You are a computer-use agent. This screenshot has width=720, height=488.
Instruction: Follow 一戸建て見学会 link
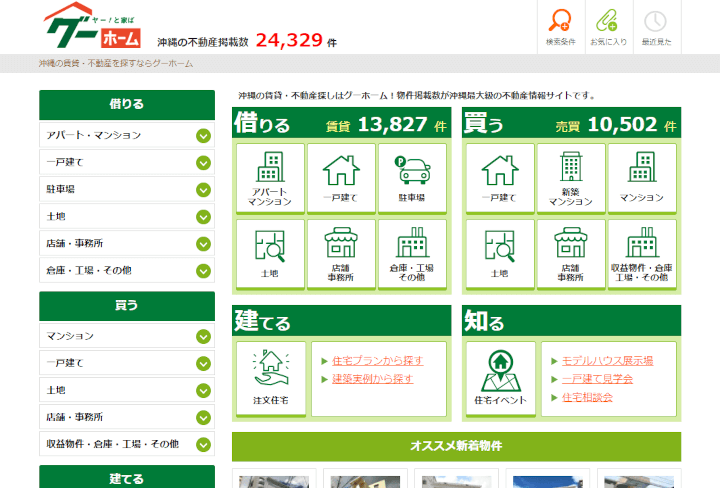pos(597,379)
